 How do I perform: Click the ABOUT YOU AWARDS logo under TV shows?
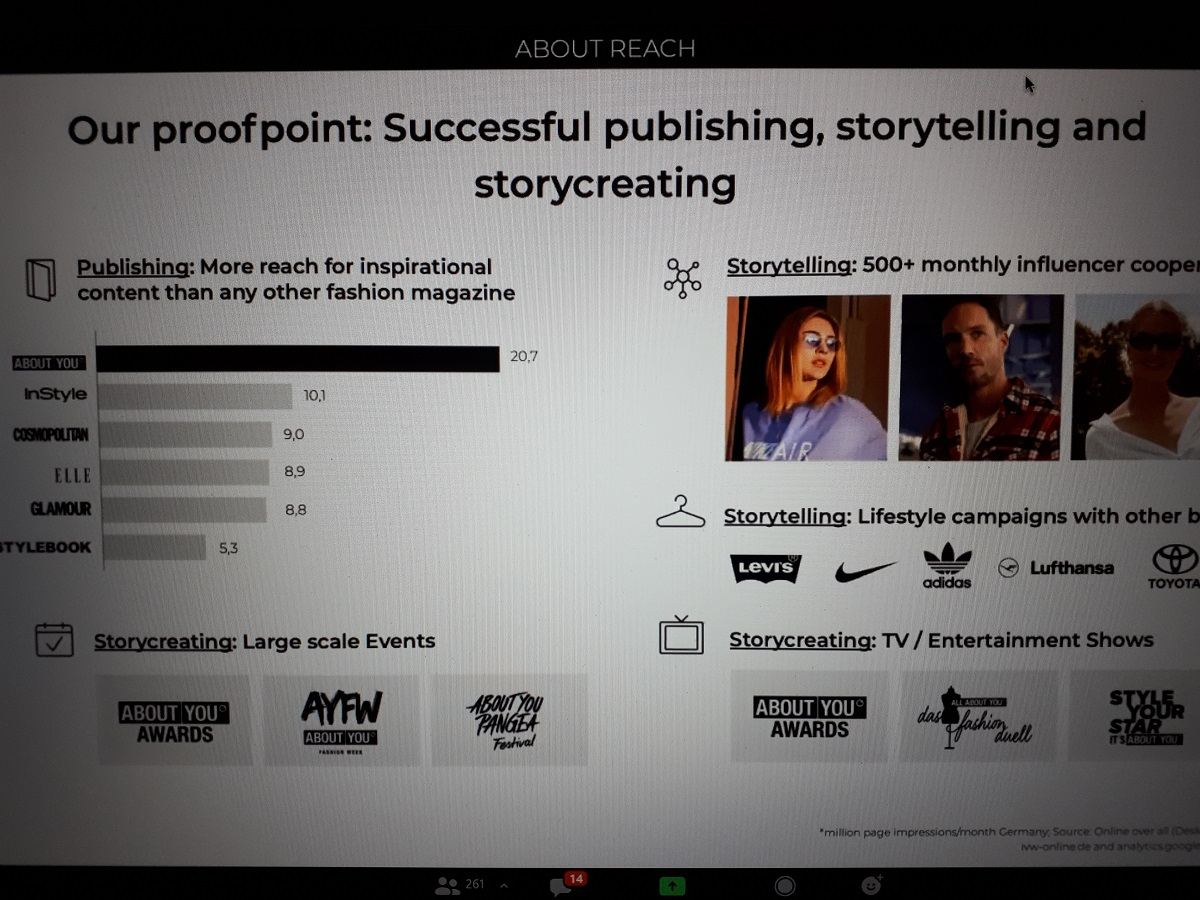pyautogui.click(x=810, y=717)
